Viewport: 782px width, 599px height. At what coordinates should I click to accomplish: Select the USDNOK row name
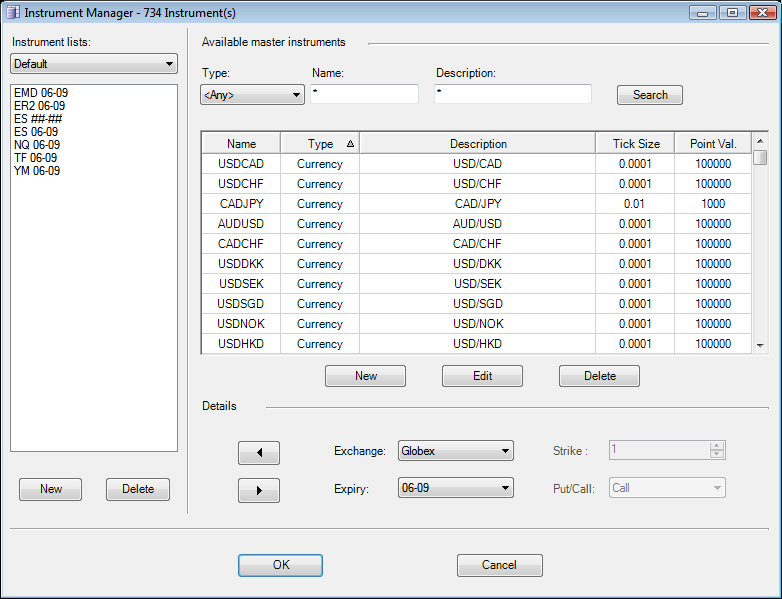tap(241, 324)
